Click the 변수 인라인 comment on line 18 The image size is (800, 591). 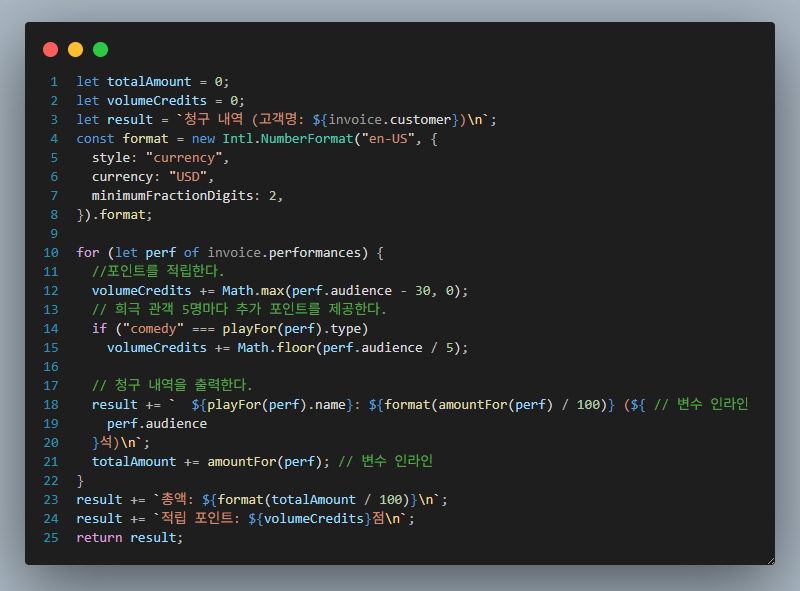click(701, 404)
